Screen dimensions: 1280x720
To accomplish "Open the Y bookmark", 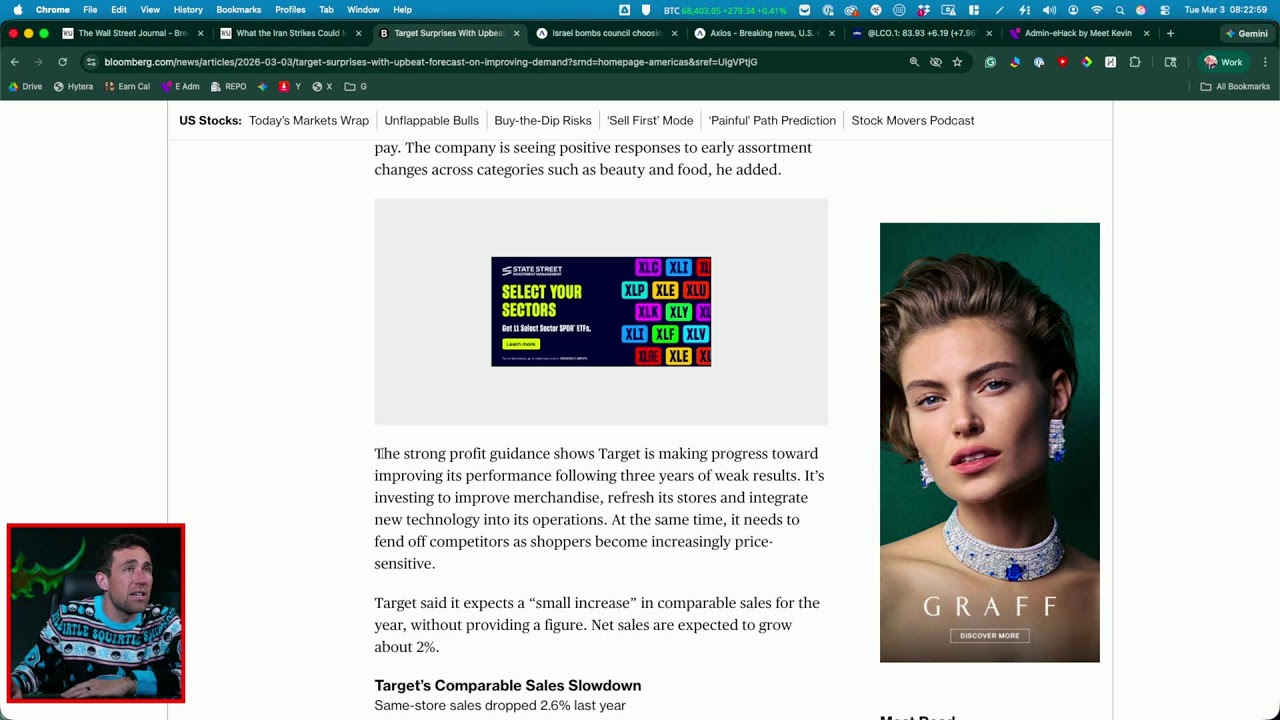I will (x=290, y=87).
